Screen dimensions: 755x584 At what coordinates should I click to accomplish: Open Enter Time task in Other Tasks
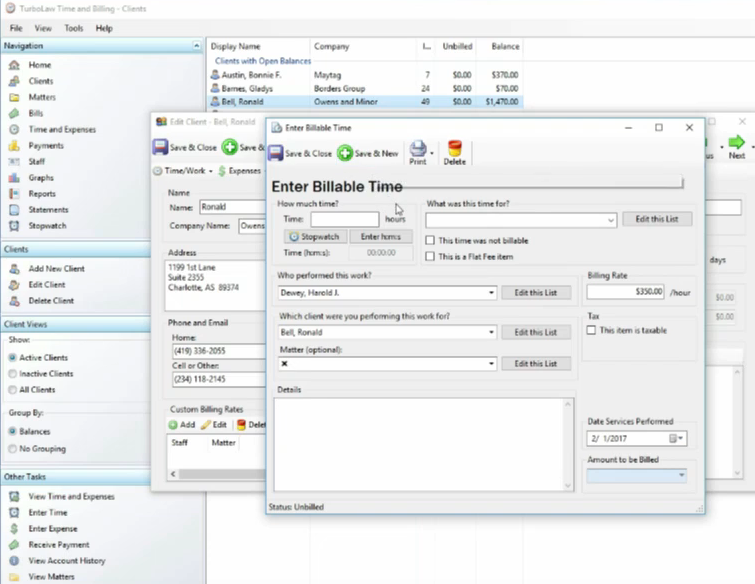48,513
